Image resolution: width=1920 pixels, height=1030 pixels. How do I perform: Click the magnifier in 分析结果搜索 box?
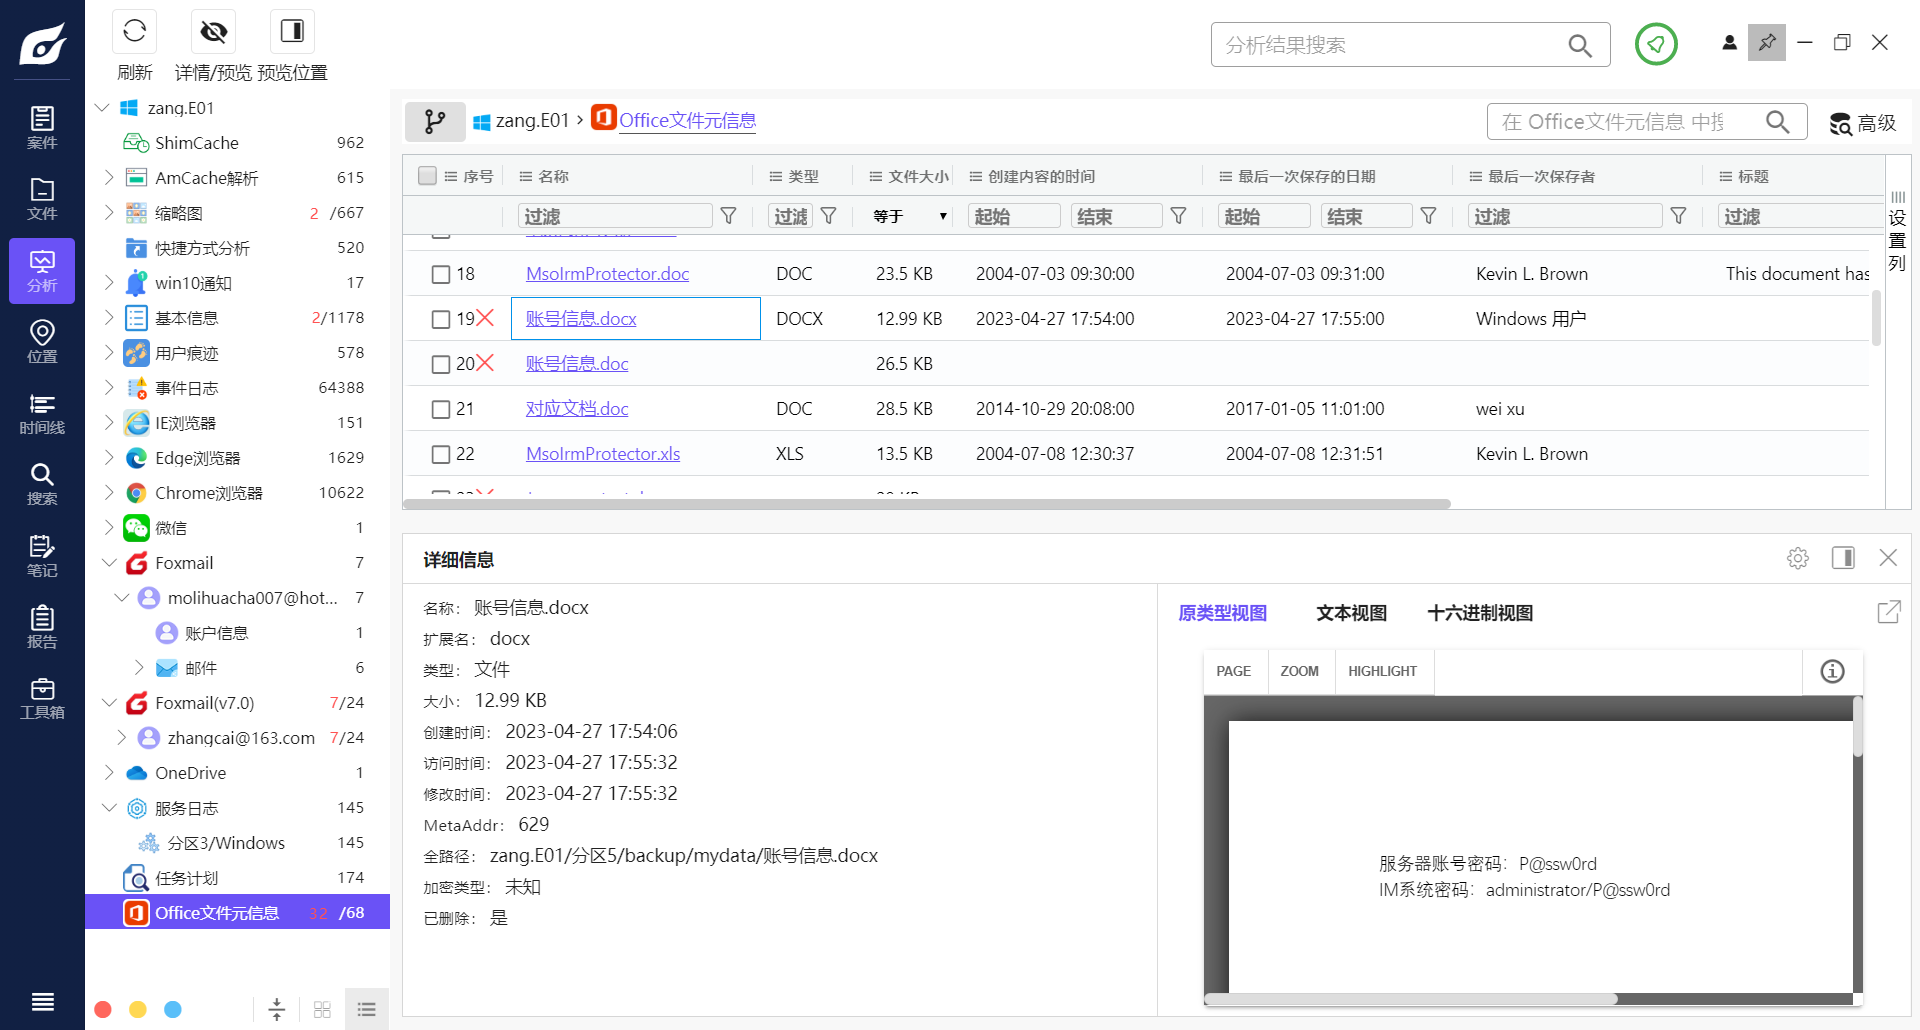point(1580,45)
